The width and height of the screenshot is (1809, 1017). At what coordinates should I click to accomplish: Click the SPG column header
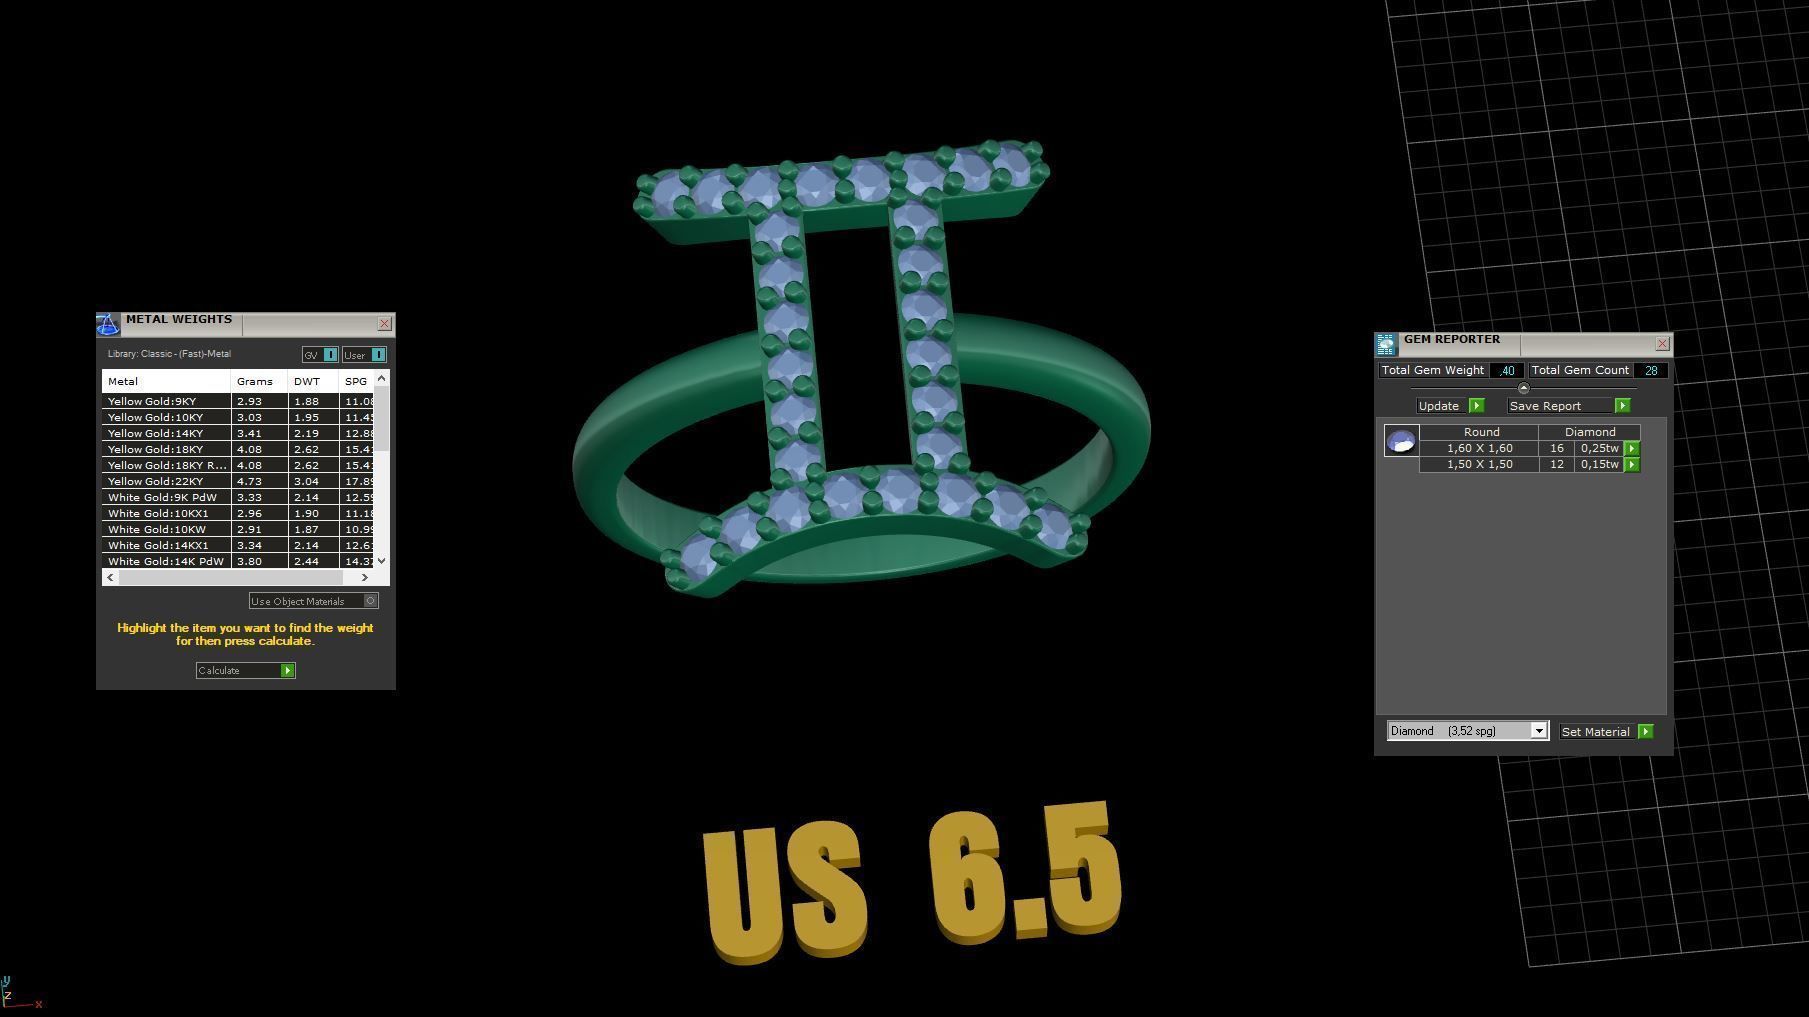(x=356, y=381)
